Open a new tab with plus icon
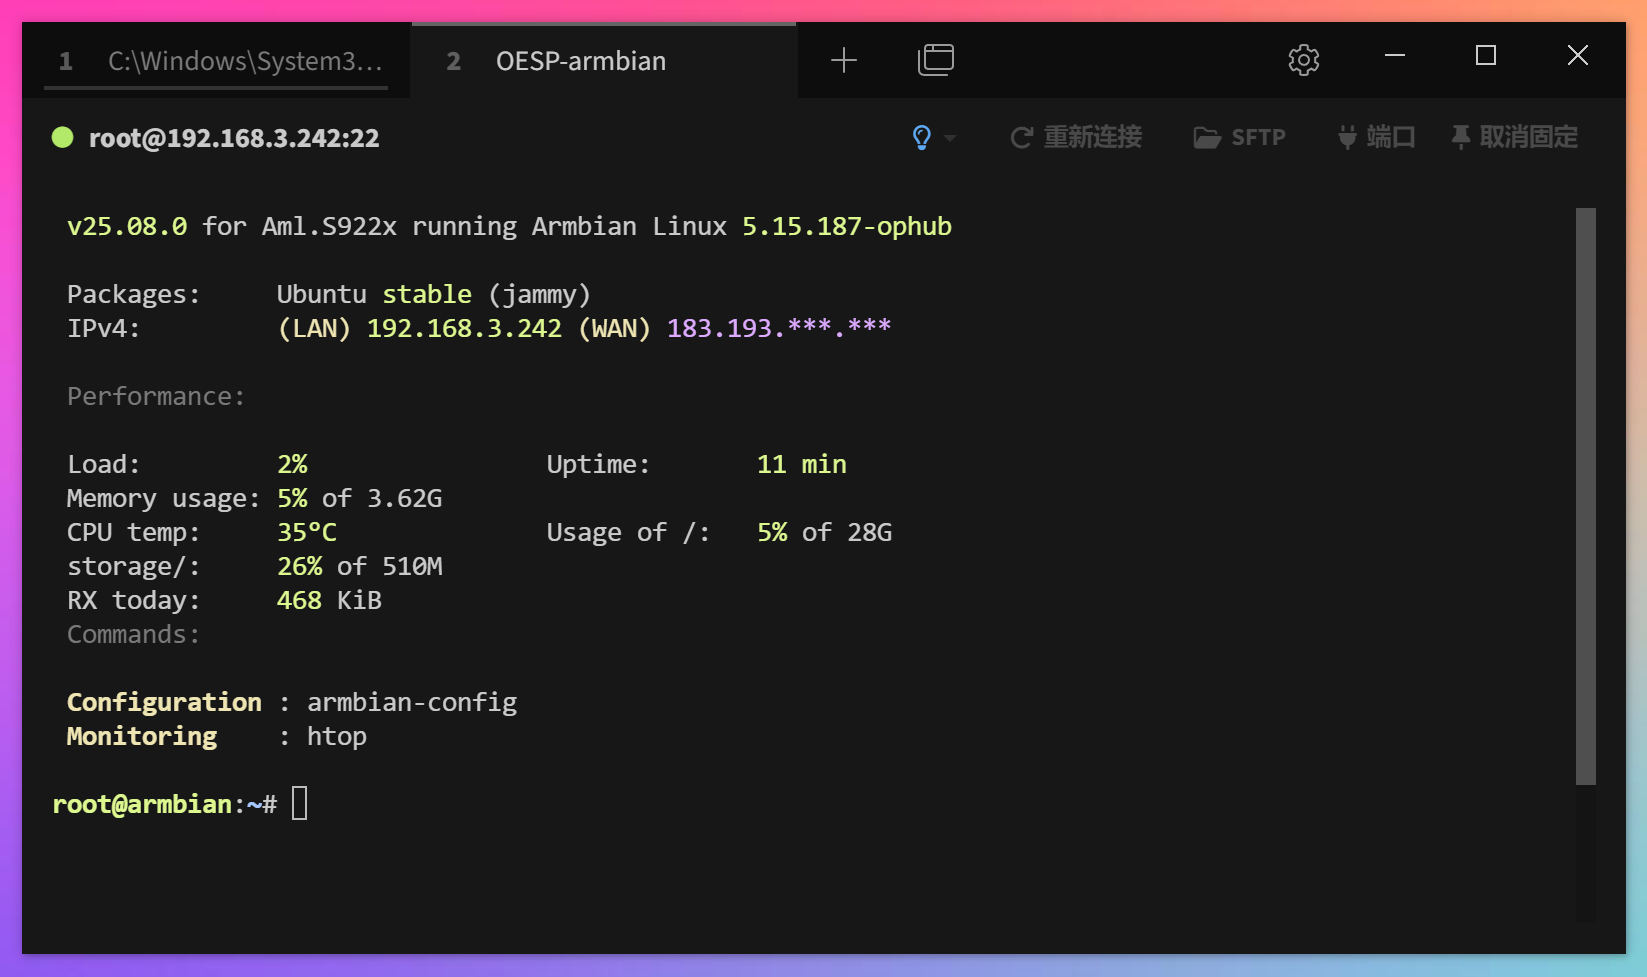Viewport: 1647px width, 977px height. [x=844, y=61]
